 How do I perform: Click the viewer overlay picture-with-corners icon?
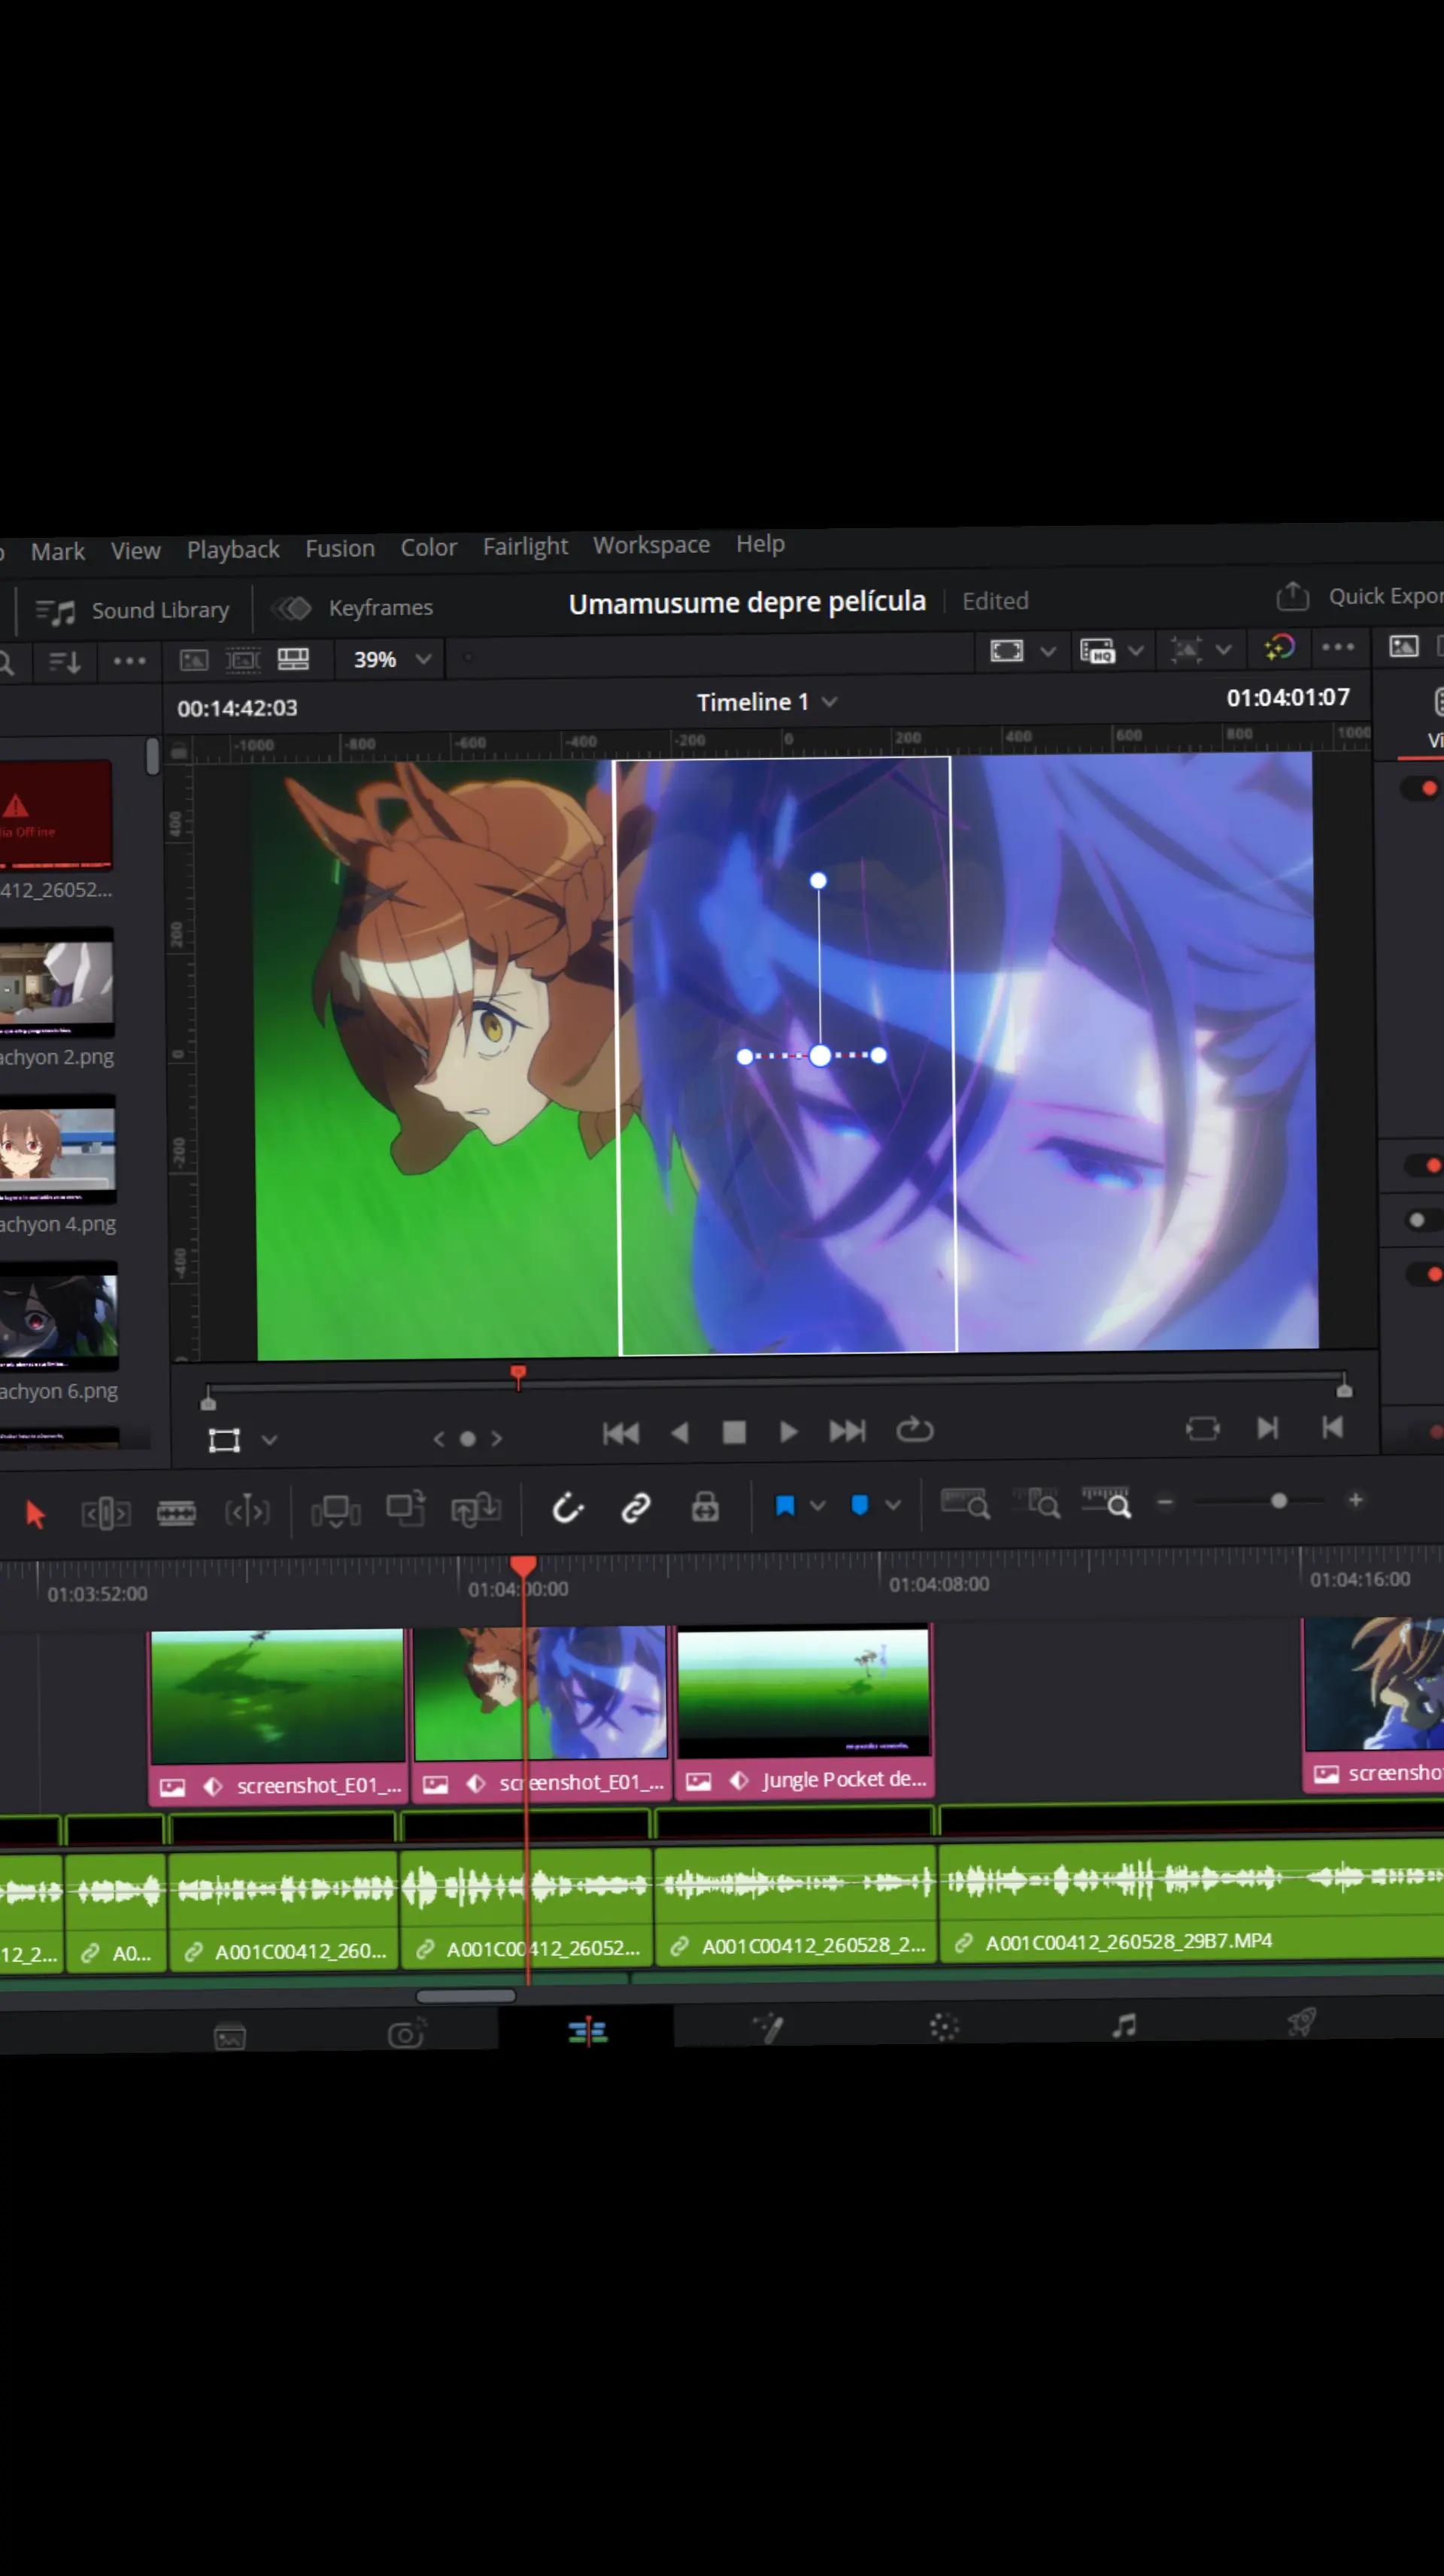click(1186, 650)
